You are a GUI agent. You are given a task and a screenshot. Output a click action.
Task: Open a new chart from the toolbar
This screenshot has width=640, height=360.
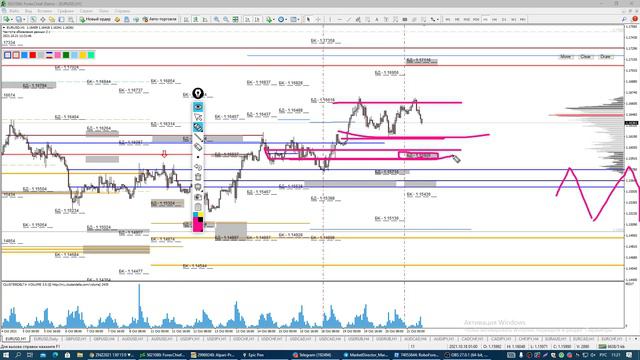pos(6,19)
